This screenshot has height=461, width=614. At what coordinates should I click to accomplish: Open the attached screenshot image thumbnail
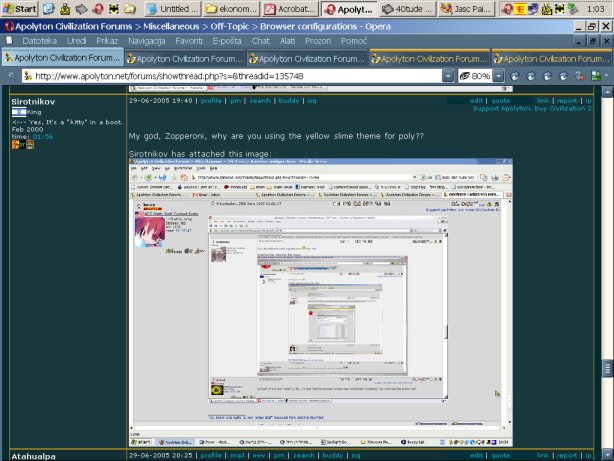click(x=319, y=301)
